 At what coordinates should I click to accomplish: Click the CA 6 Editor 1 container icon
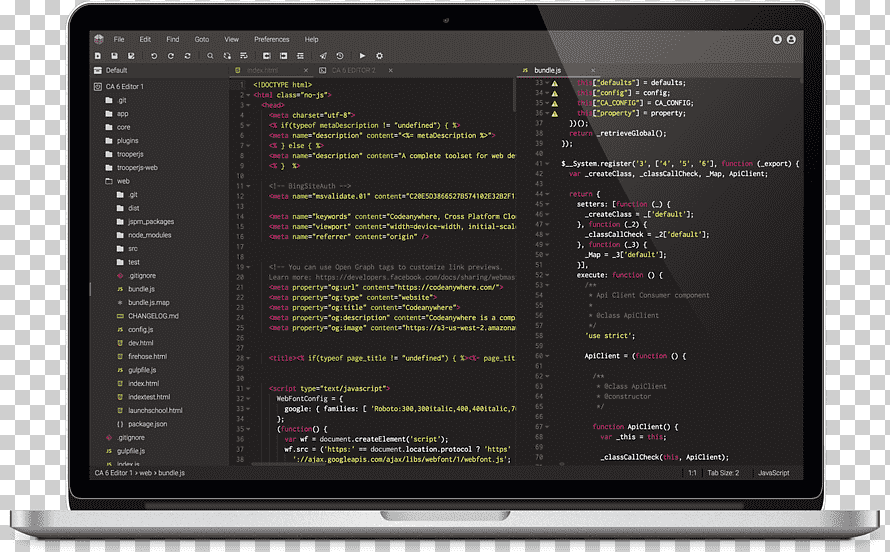tap(98, 87)
